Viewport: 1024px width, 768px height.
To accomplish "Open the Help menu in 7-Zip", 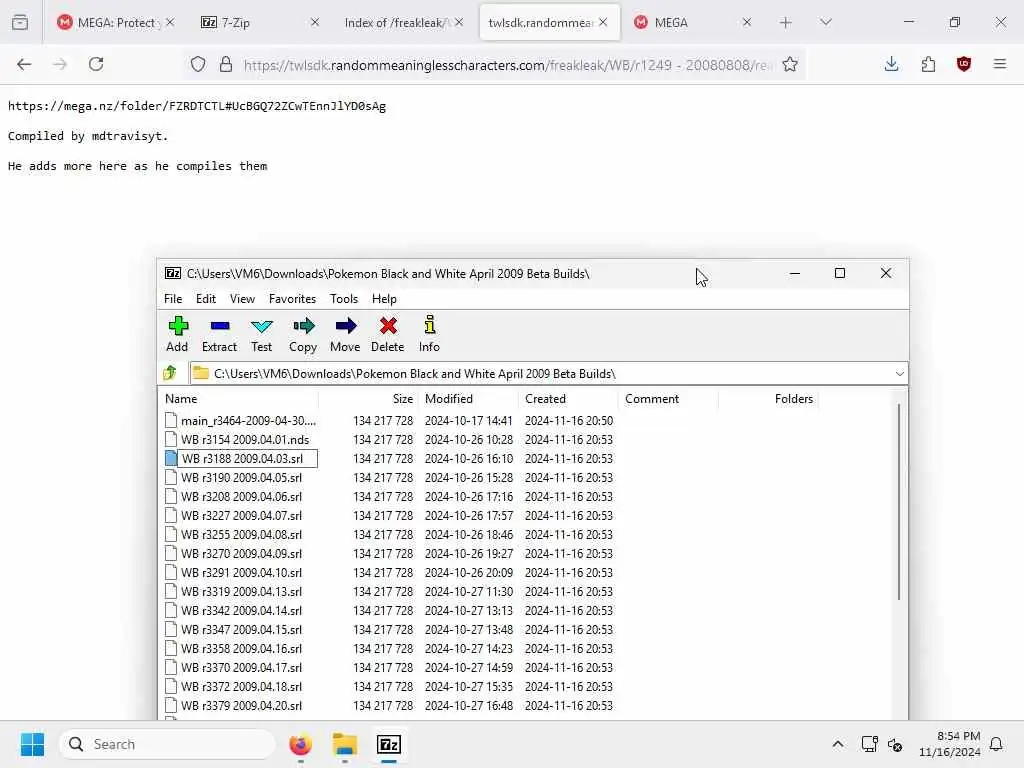I will pos(385,298).
